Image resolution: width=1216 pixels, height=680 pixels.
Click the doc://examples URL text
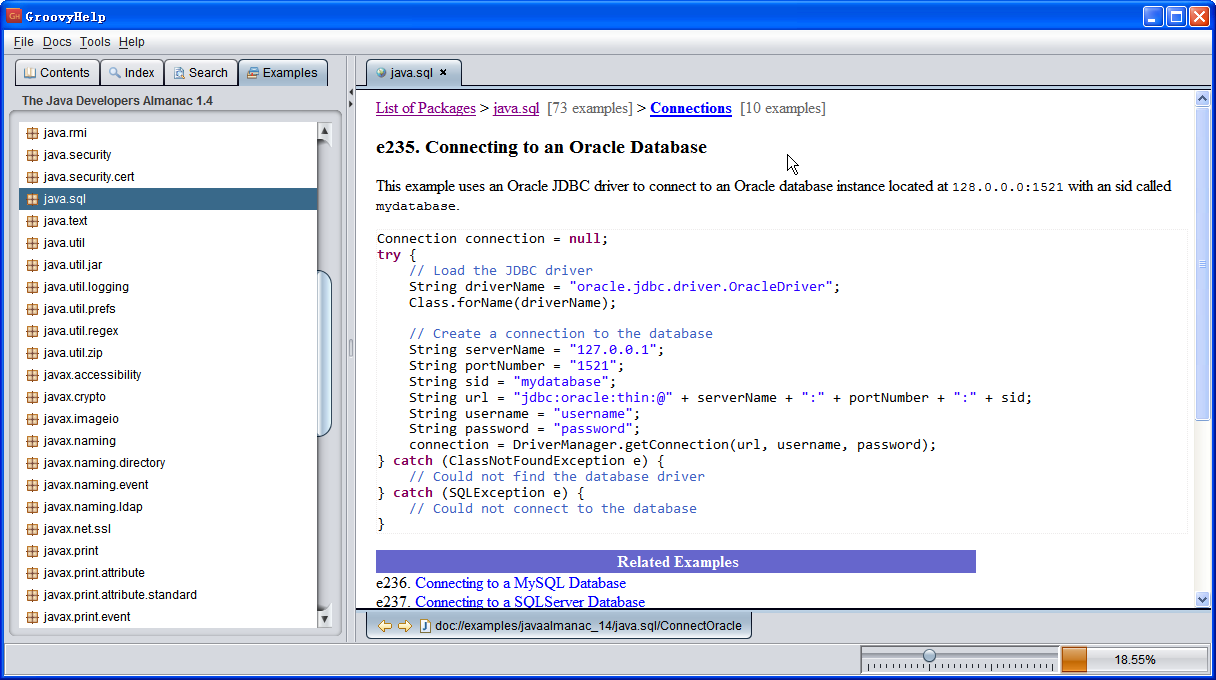pos(589,626)
